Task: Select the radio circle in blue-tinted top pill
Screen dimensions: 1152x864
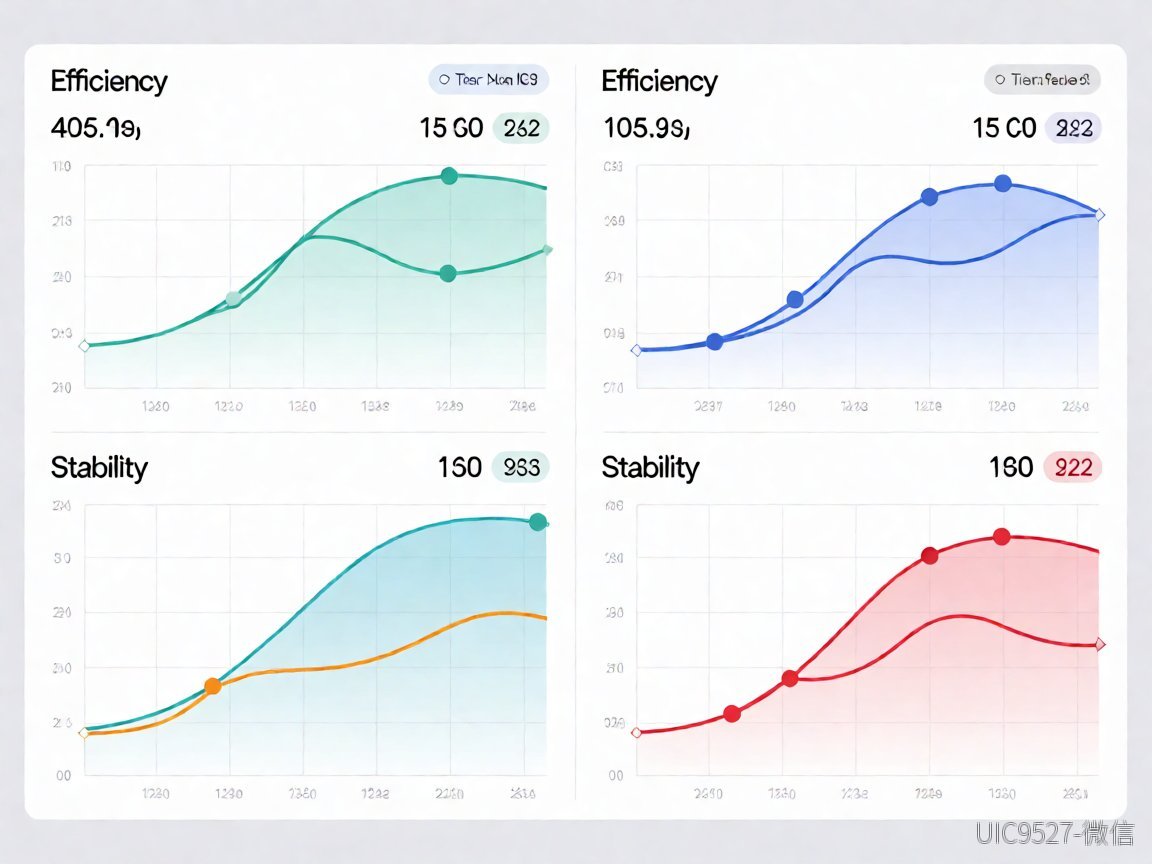Action: pos(444,79)
